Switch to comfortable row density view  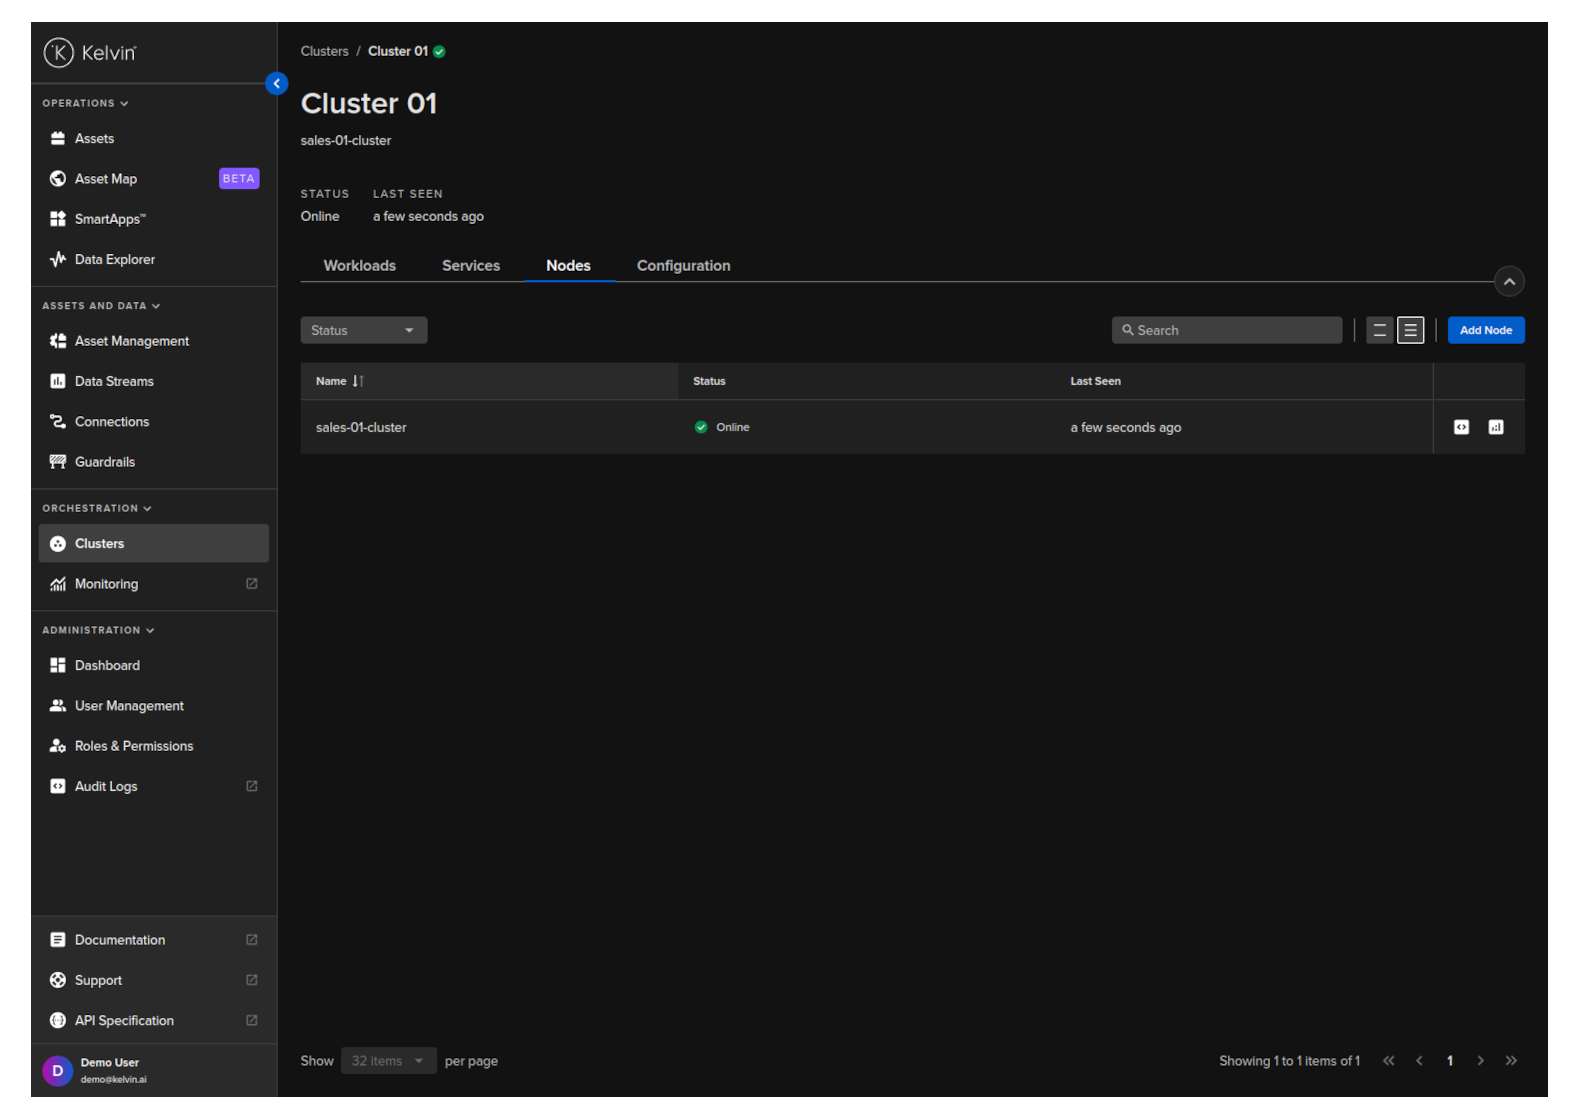(1410, 331)
